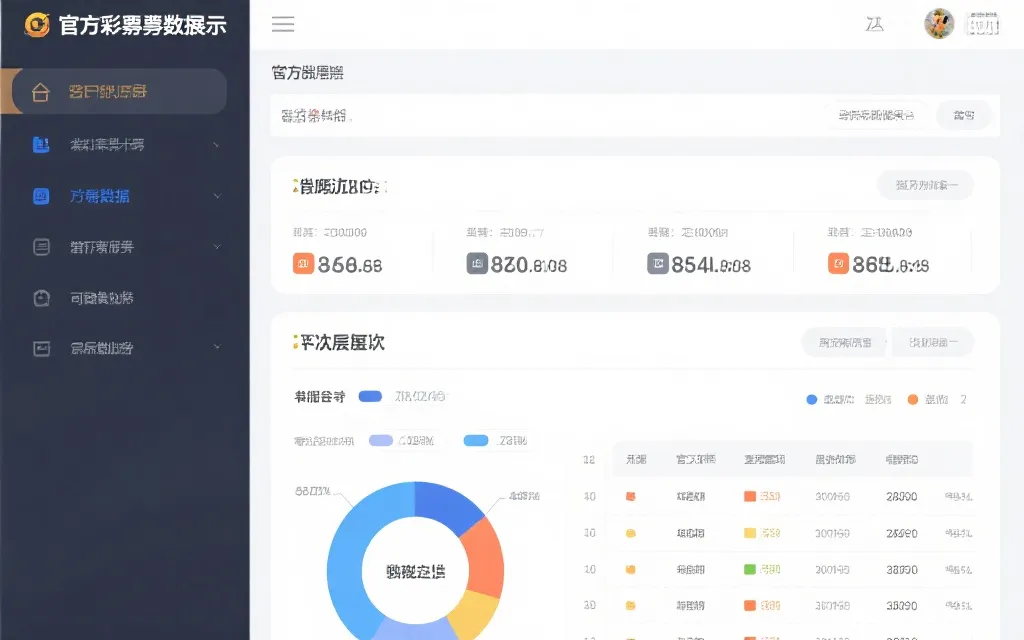Image resolution: width=1024 pixels, height=640 pixels.
Task: Toggle the blue legend marker beside the donut chart
Action: pos(370,397)
